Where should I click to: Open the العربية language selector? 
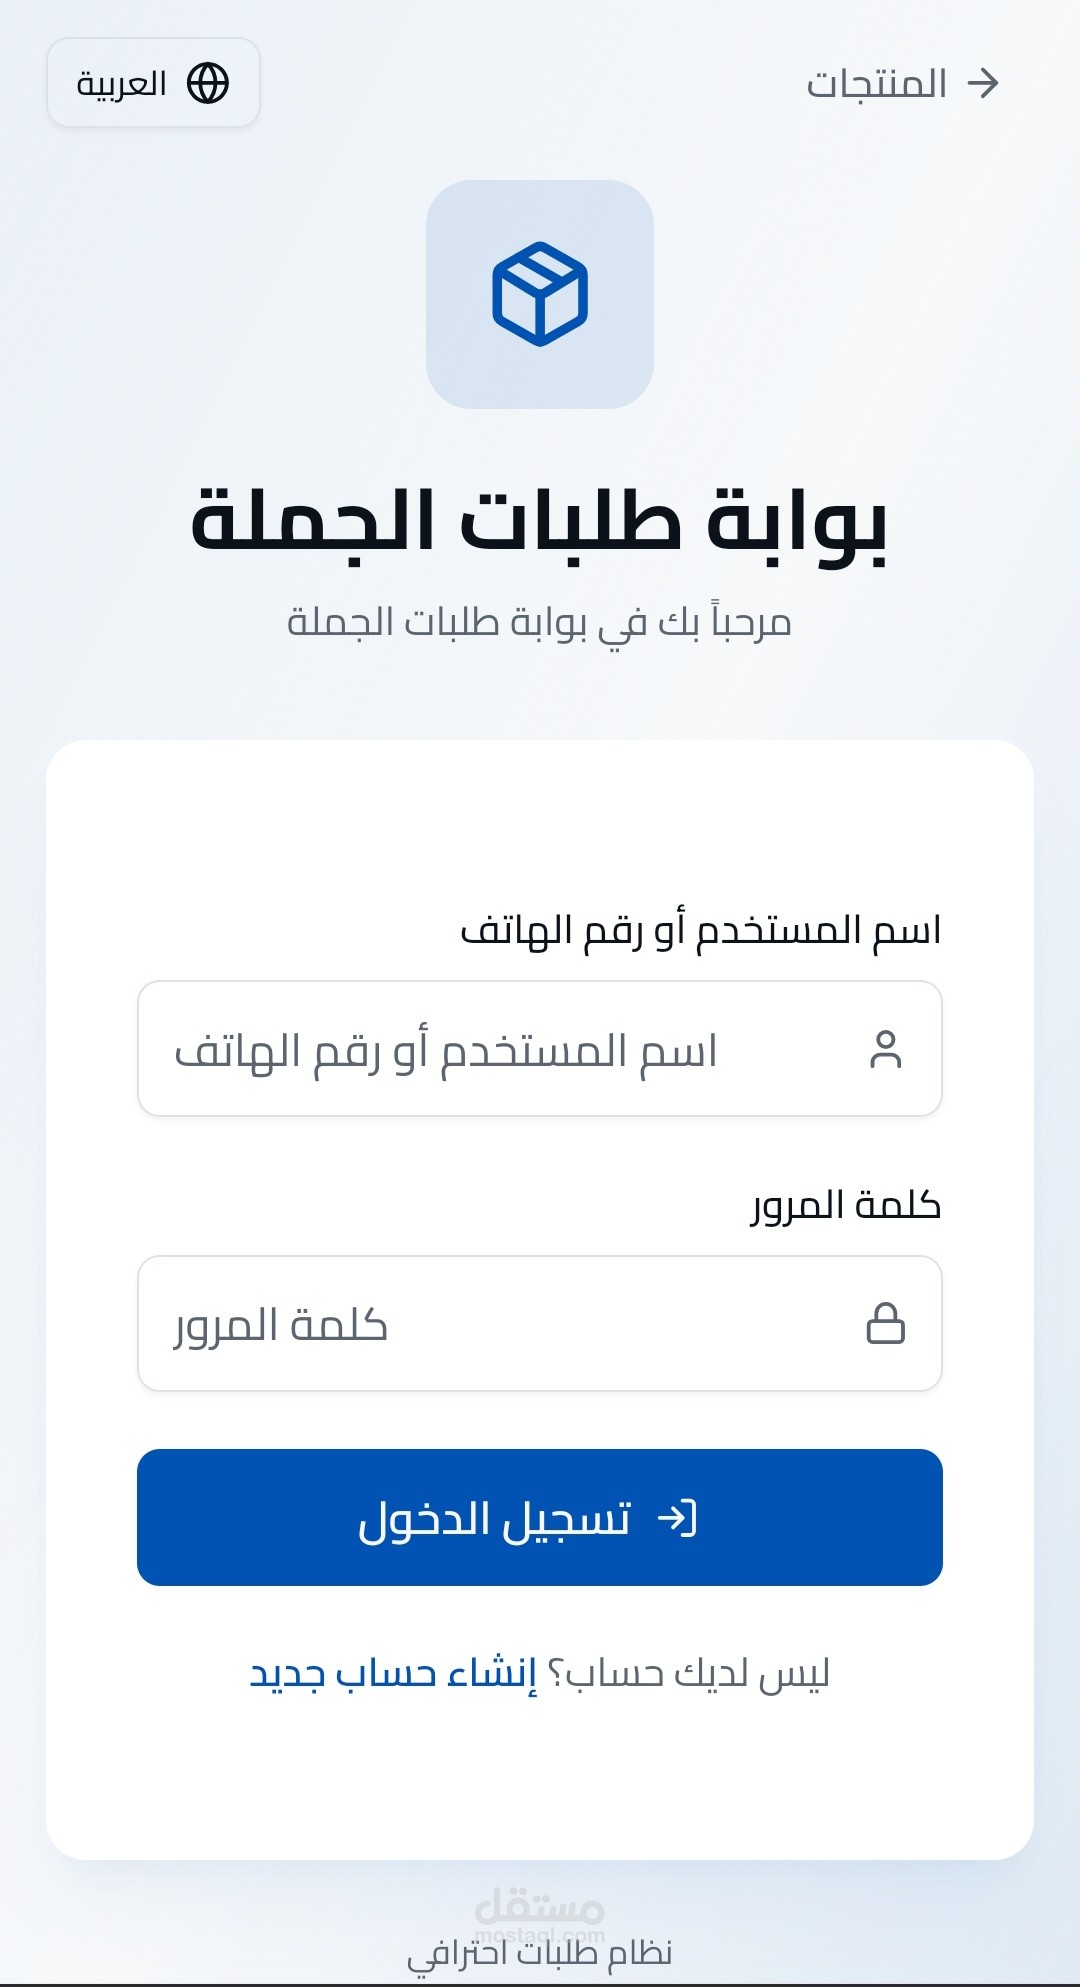click(153, 83)
